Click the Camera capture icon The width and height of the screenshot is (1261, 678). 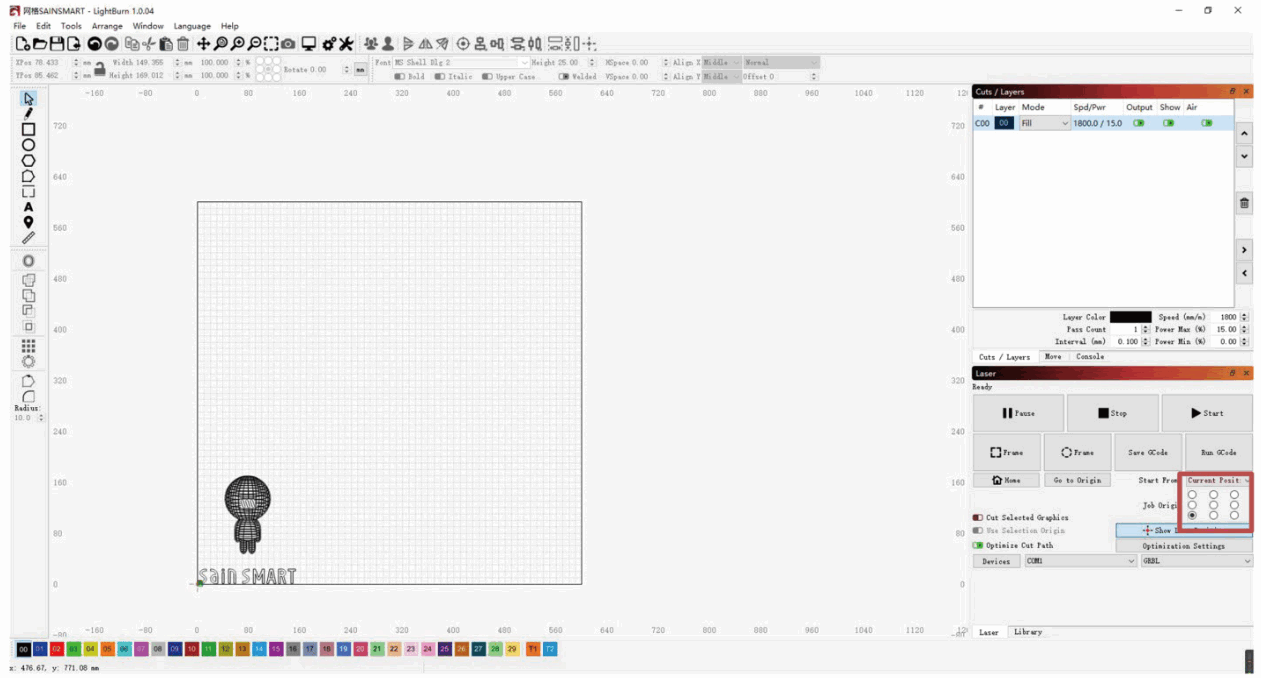tap(288, 44)
